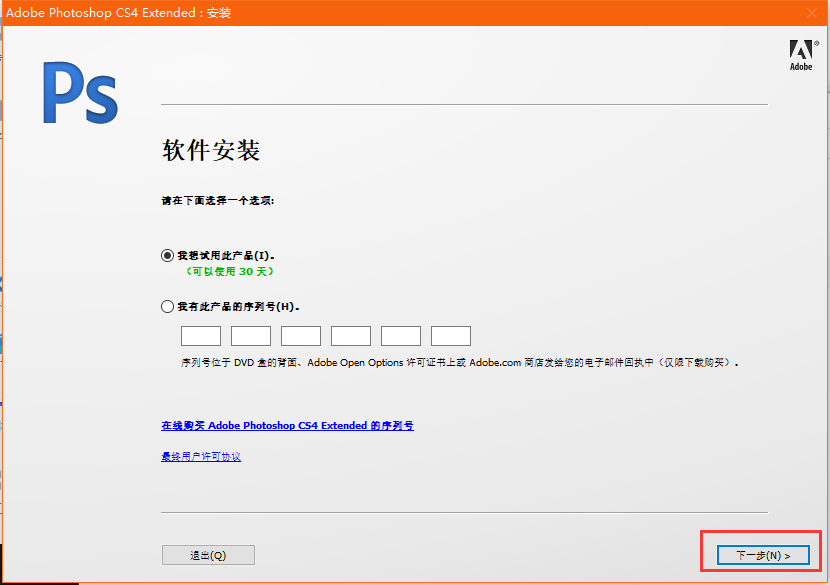Select the 我想试用此产品(I) trial radio button
The image size is (830, 585).
(x=167, y=255)
